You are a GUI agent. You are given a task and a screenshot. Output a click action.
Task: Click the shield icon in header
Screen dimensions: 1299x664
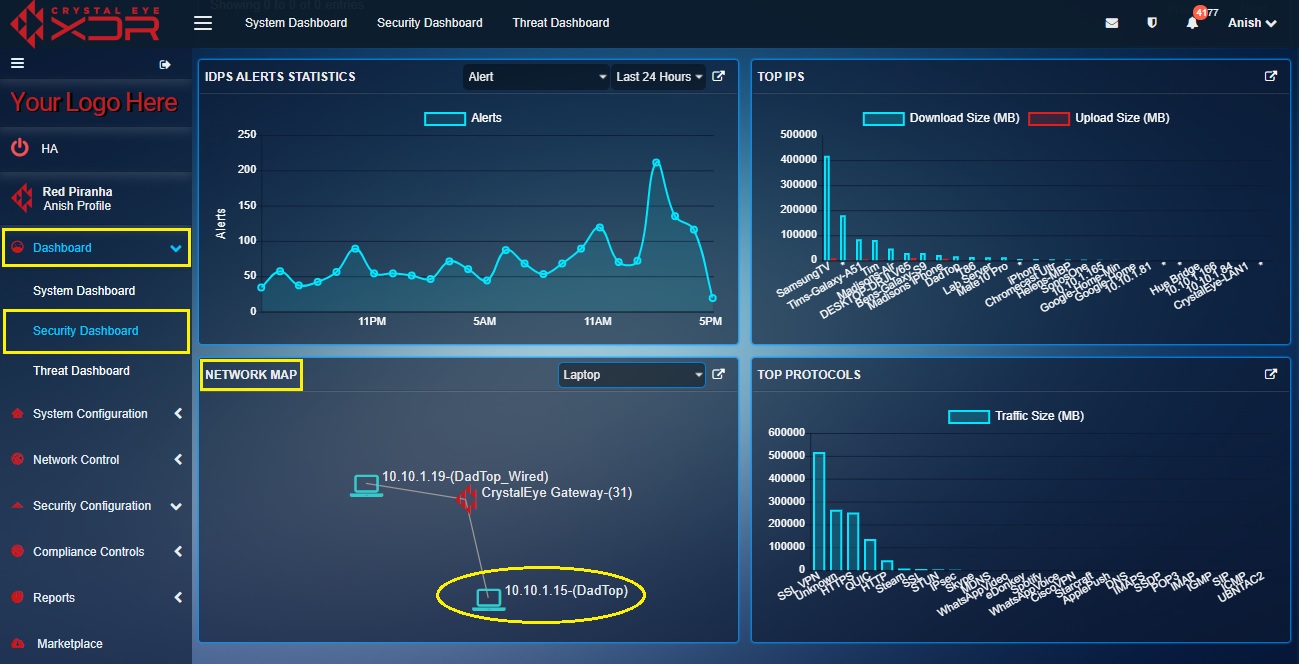(1152, 23)
